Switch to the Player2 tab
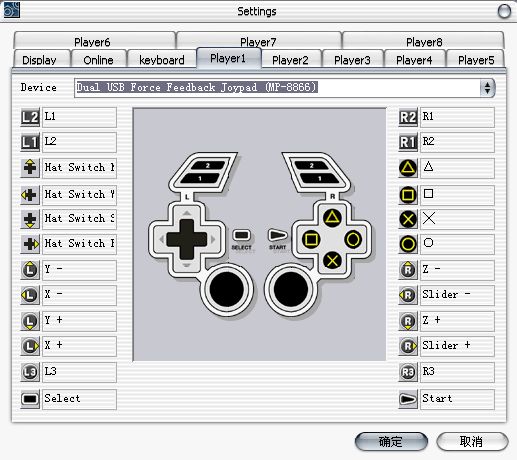 tap(291, 59)
